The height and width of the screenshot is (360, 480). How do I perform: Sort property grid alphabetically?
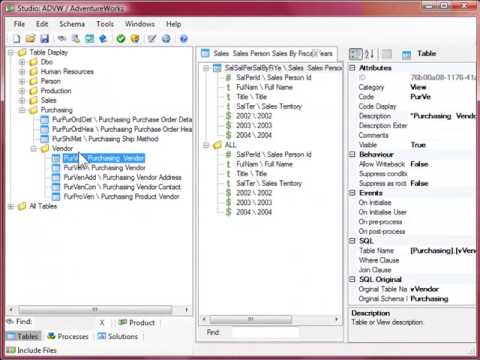click(x=370, y=54)
